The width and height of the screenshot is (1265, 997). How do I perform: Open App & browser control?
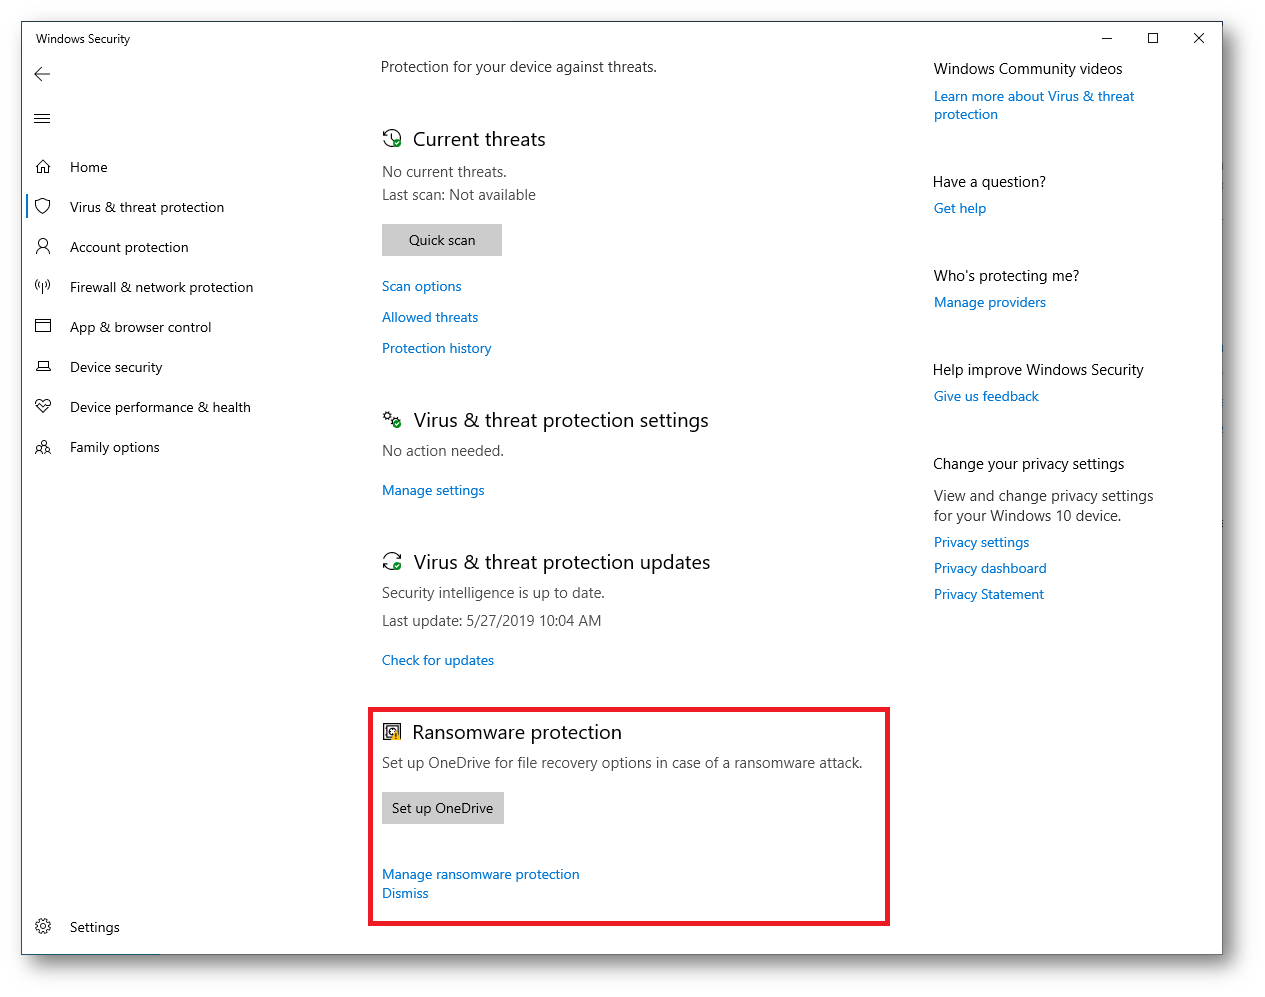click(x=140, y=327)
